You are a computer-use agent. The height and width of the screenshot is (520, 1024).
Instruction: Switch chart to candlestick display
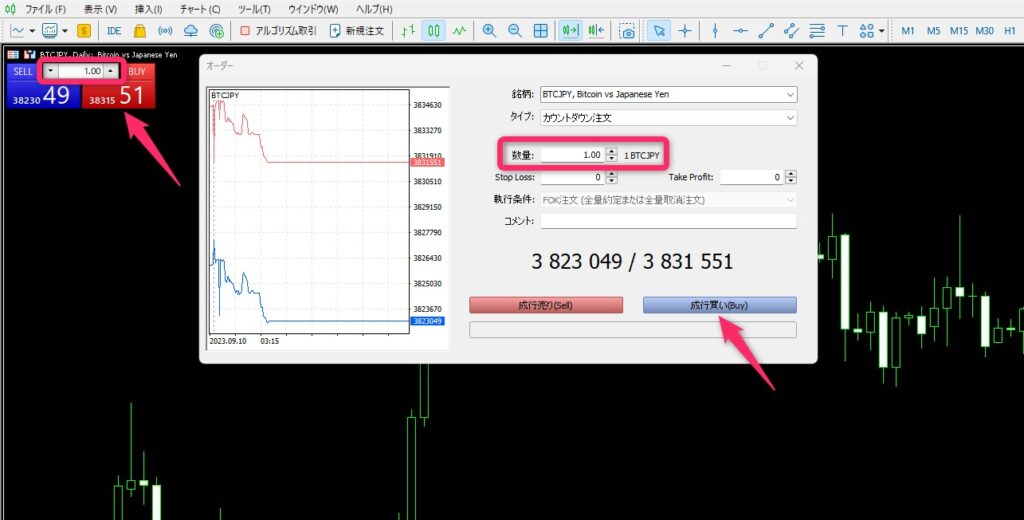pos(434,31)
